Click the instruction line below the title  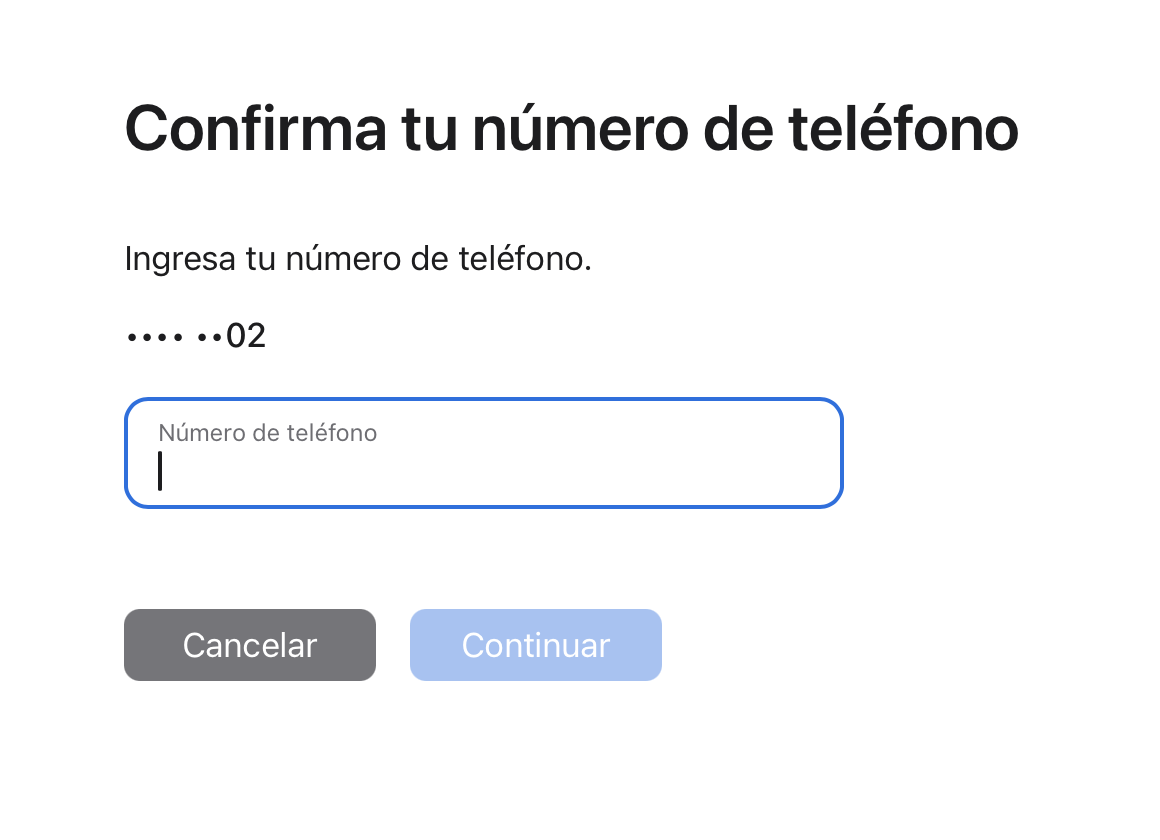pos(358,259)
